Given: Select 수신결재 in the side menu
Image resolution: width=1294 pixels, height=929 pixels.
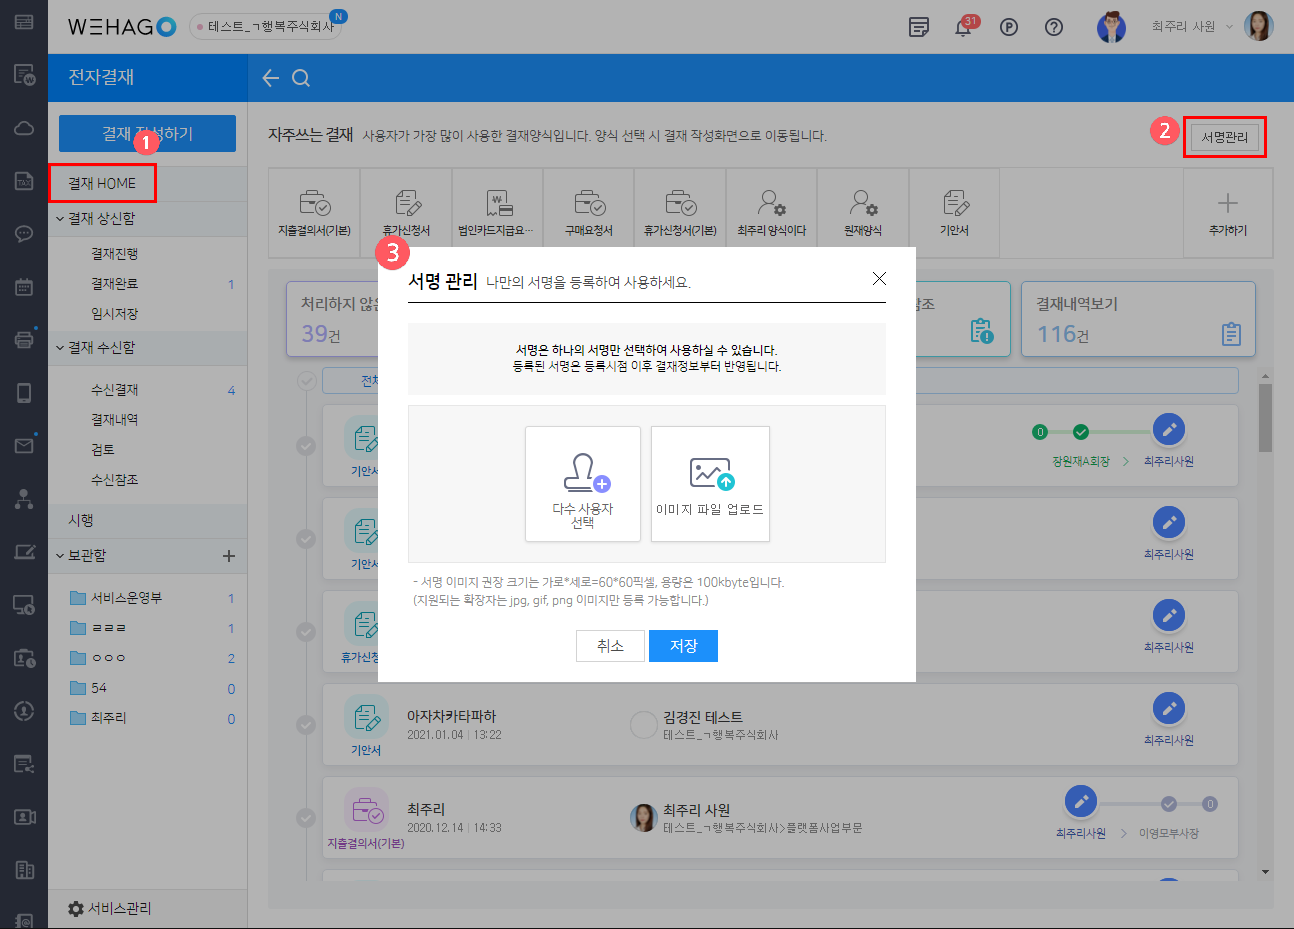Looking at the screenshot, I should pyautogui.click(x=115, y=390).
